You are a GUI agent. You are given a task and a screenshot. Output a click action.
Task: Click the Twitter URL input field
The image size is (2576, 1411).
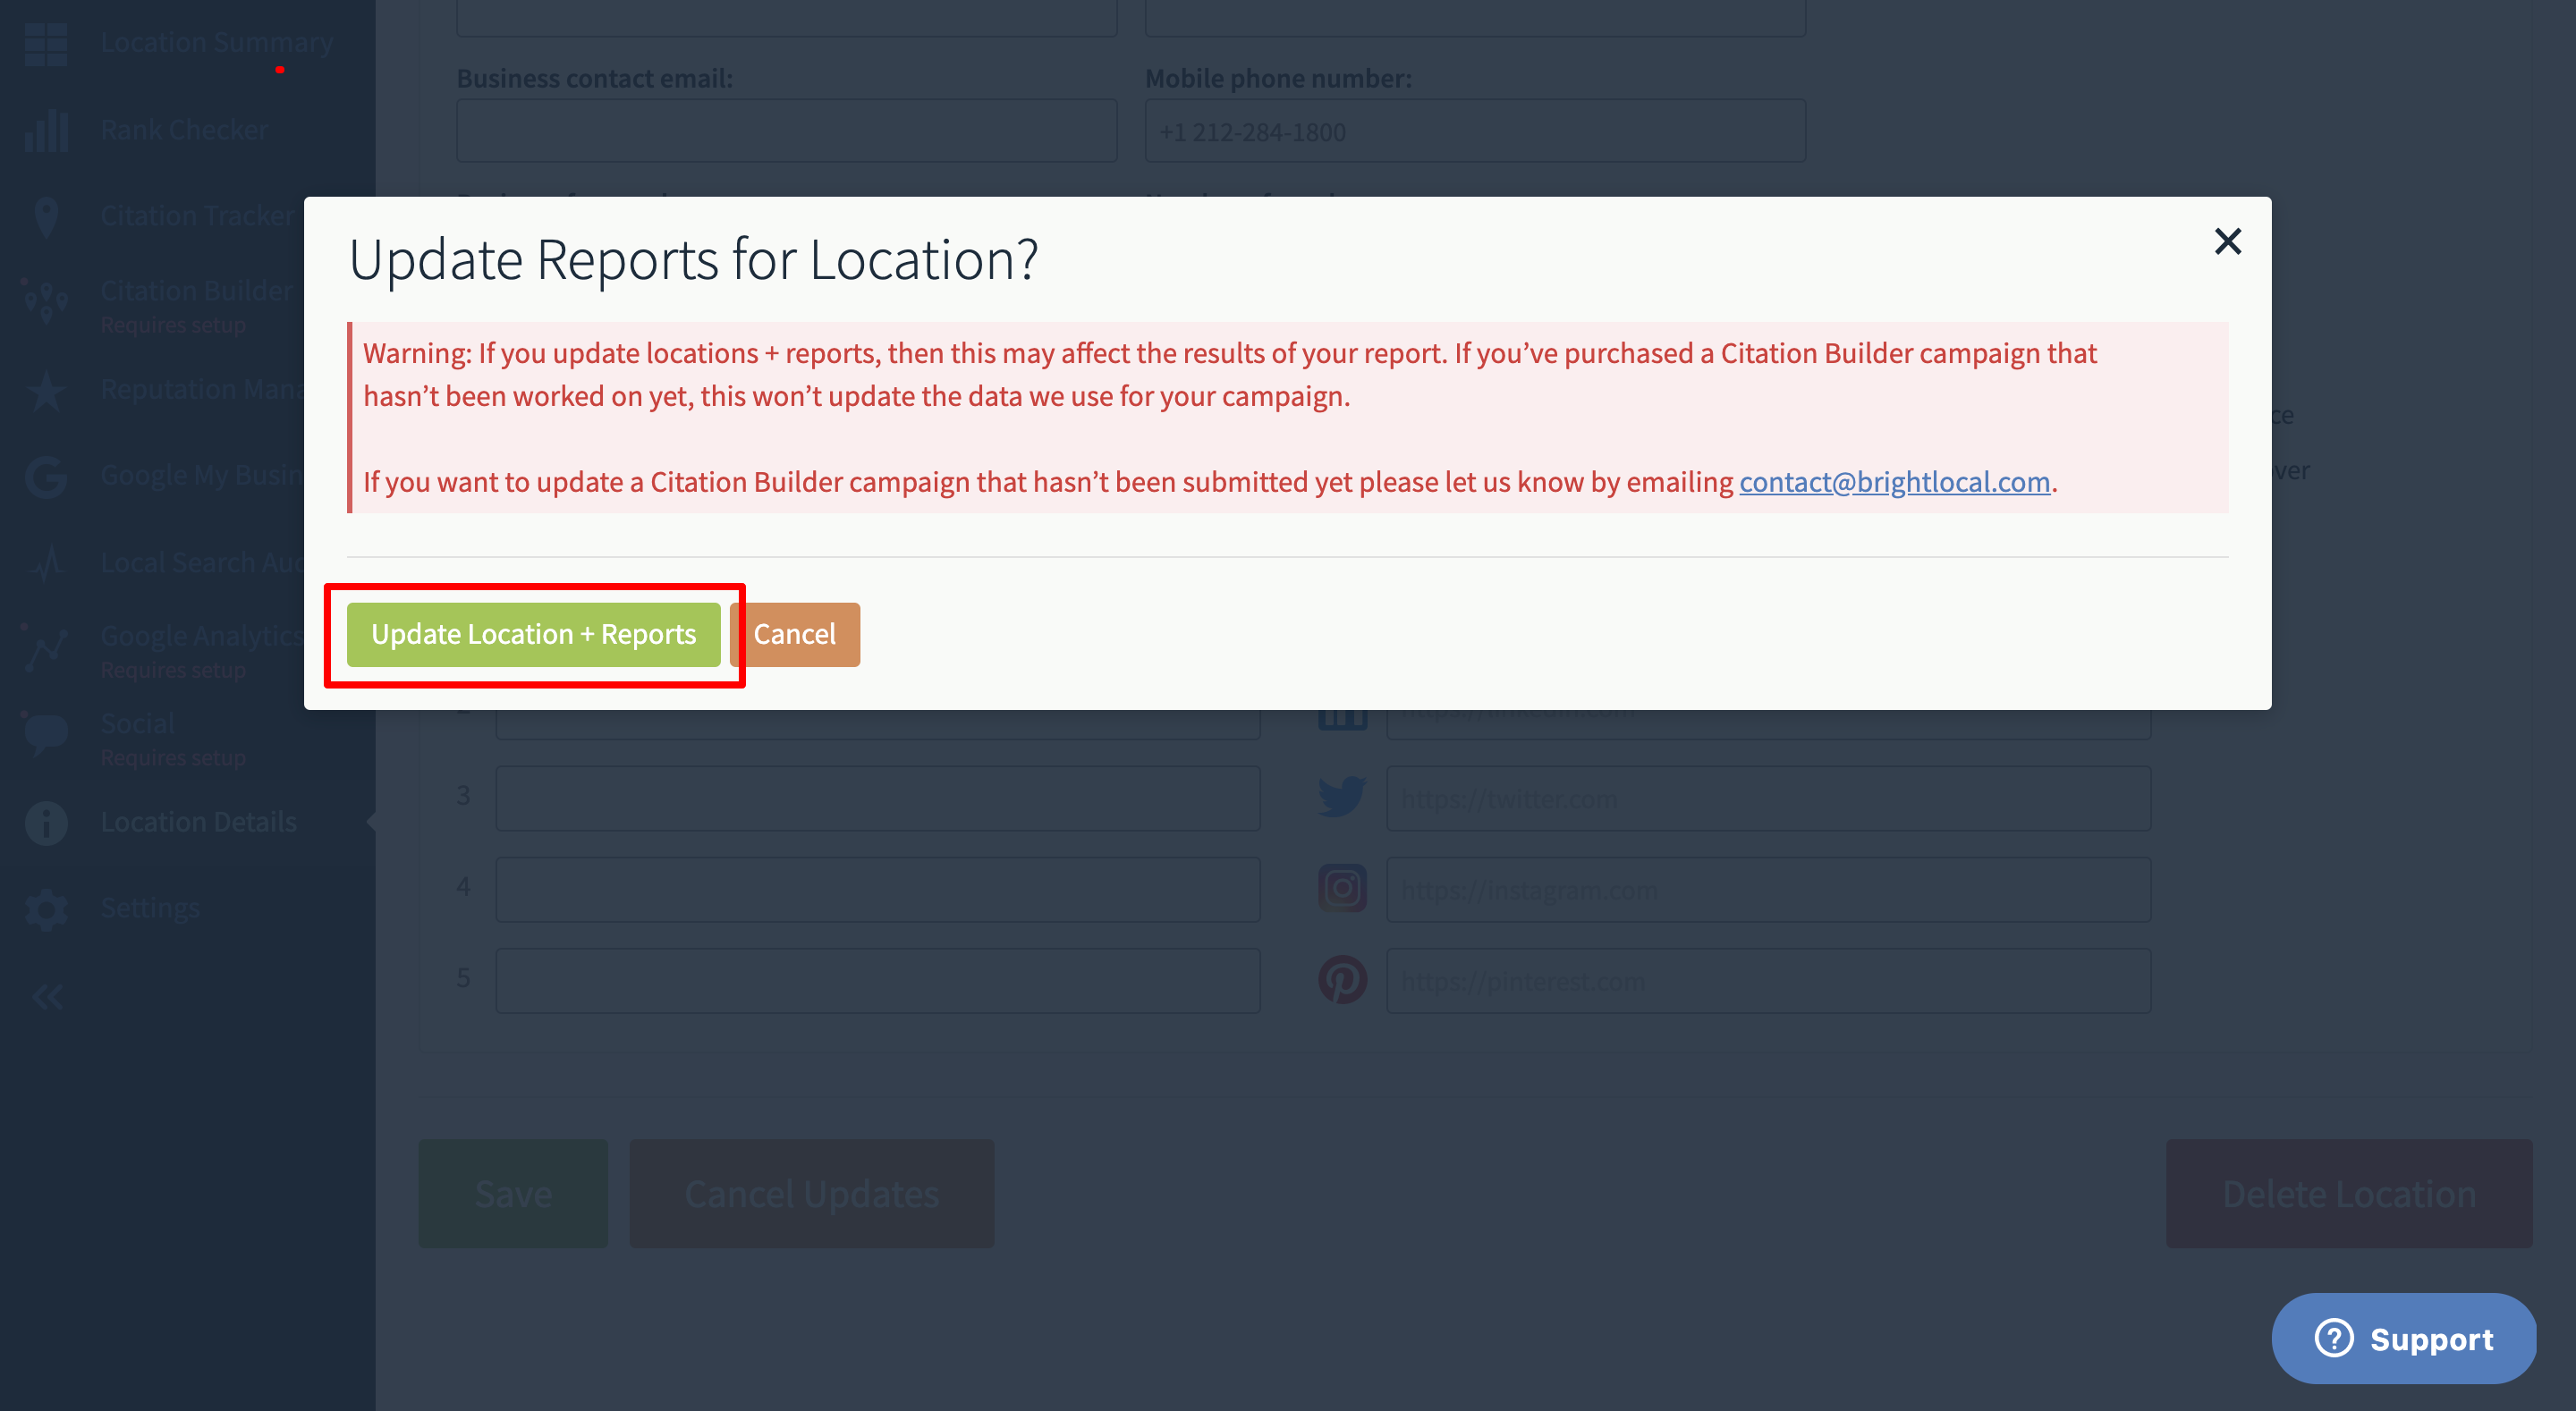pyautogui.click(x=1768, y=798)
